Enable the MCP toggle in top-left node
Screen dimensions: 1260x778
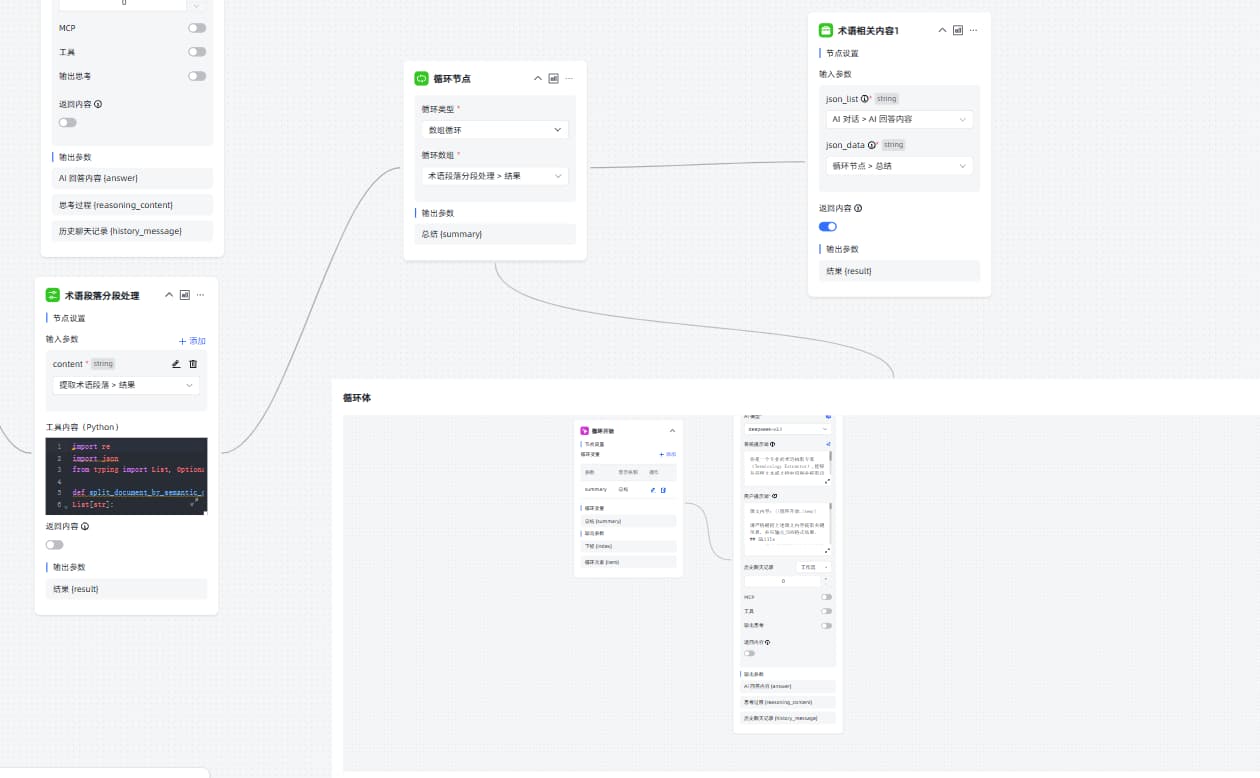coord(197,28)
